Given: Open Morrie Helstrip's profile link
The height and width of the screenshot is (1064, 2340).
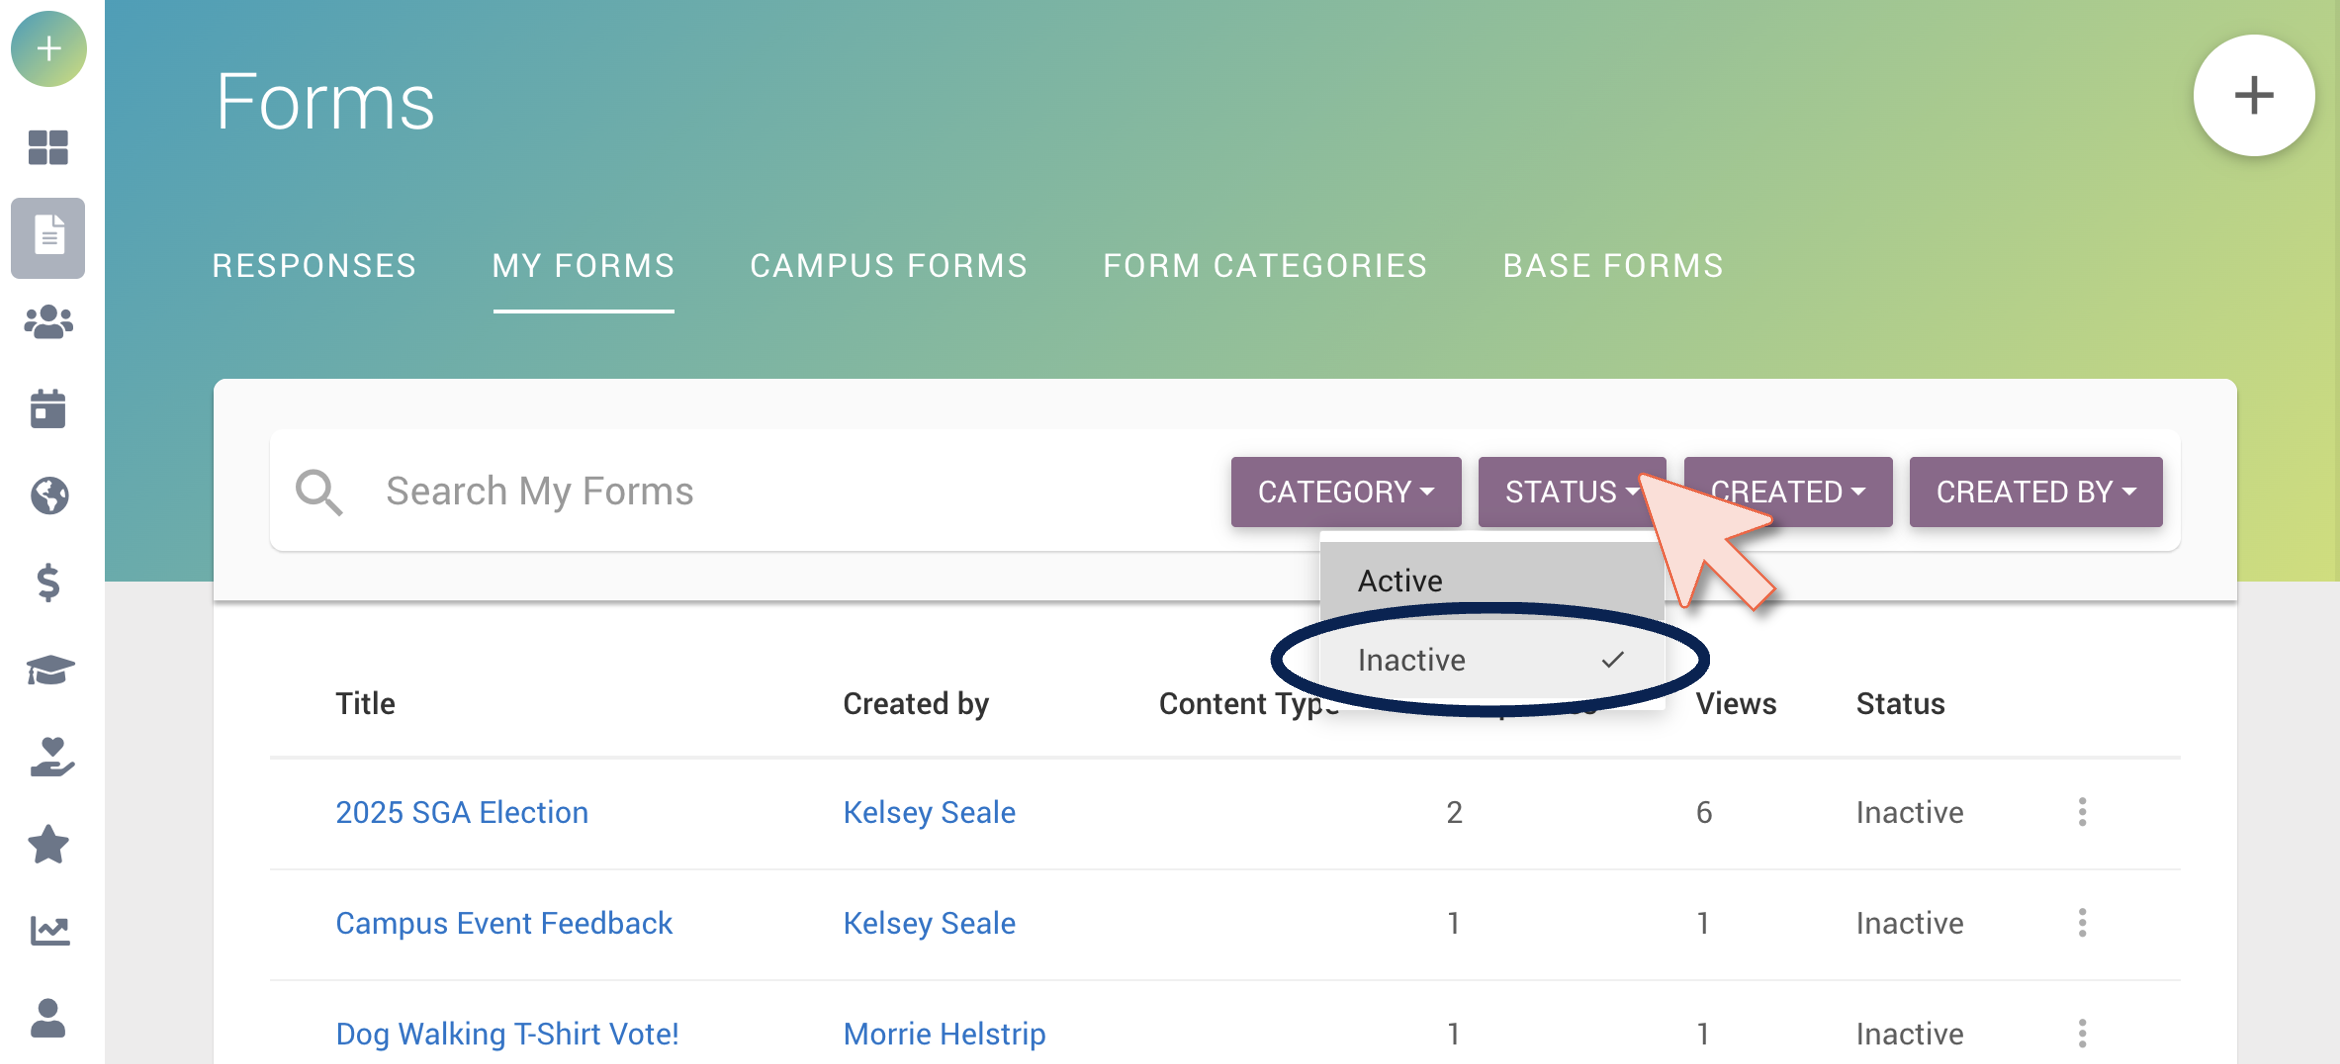Looking at the screenshot, I should pyautogui.click(x=944, y=1033).
